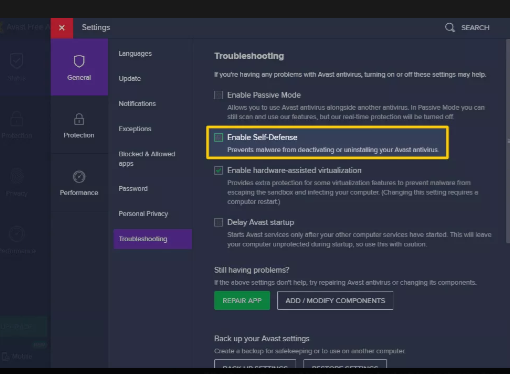Open the Personal Privacy settings page
The image size is (510, 374).
(x=143, y=214)
